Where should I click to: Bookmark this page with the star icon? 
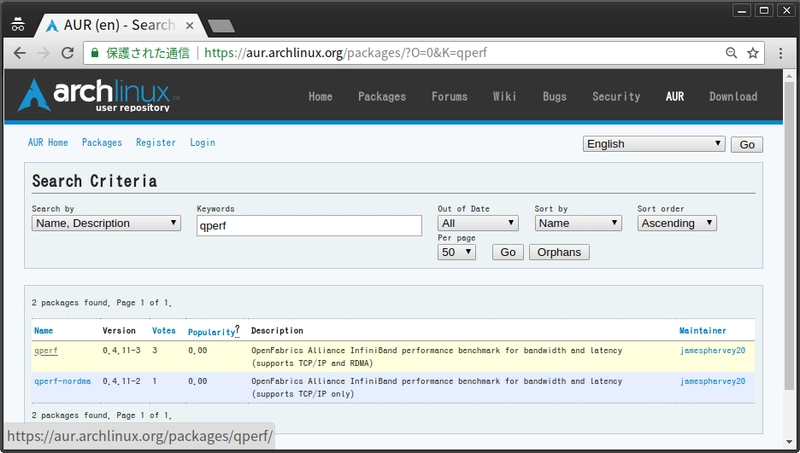753,53
